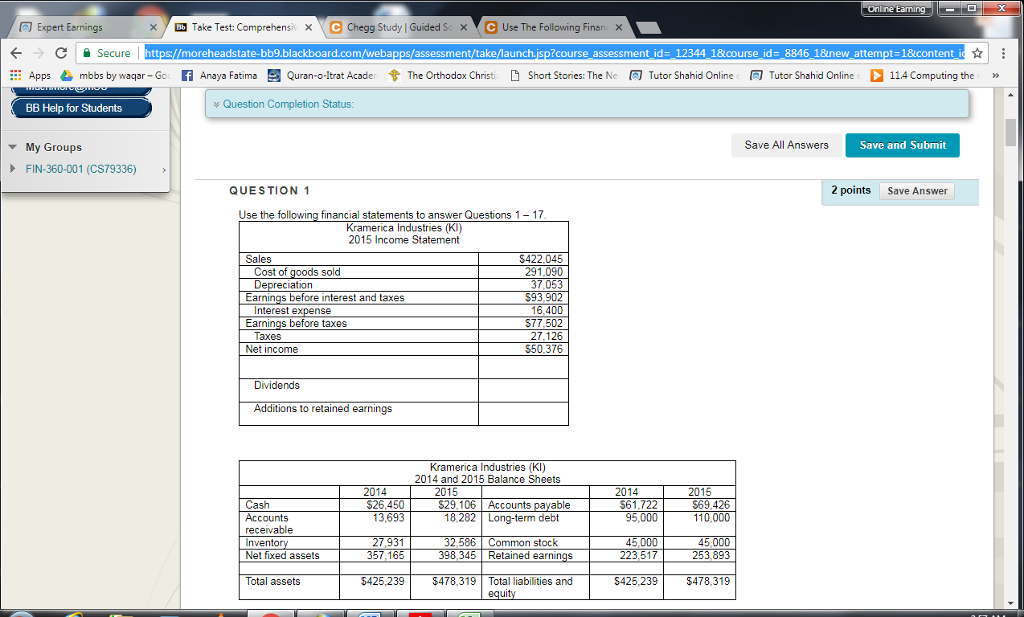Image resolution: width=1024 pixels, height=617 pixels.
Task: Open the Anaya Fatima Facebook bookmark
Action: pyautogui.click(x=207, y=75)
